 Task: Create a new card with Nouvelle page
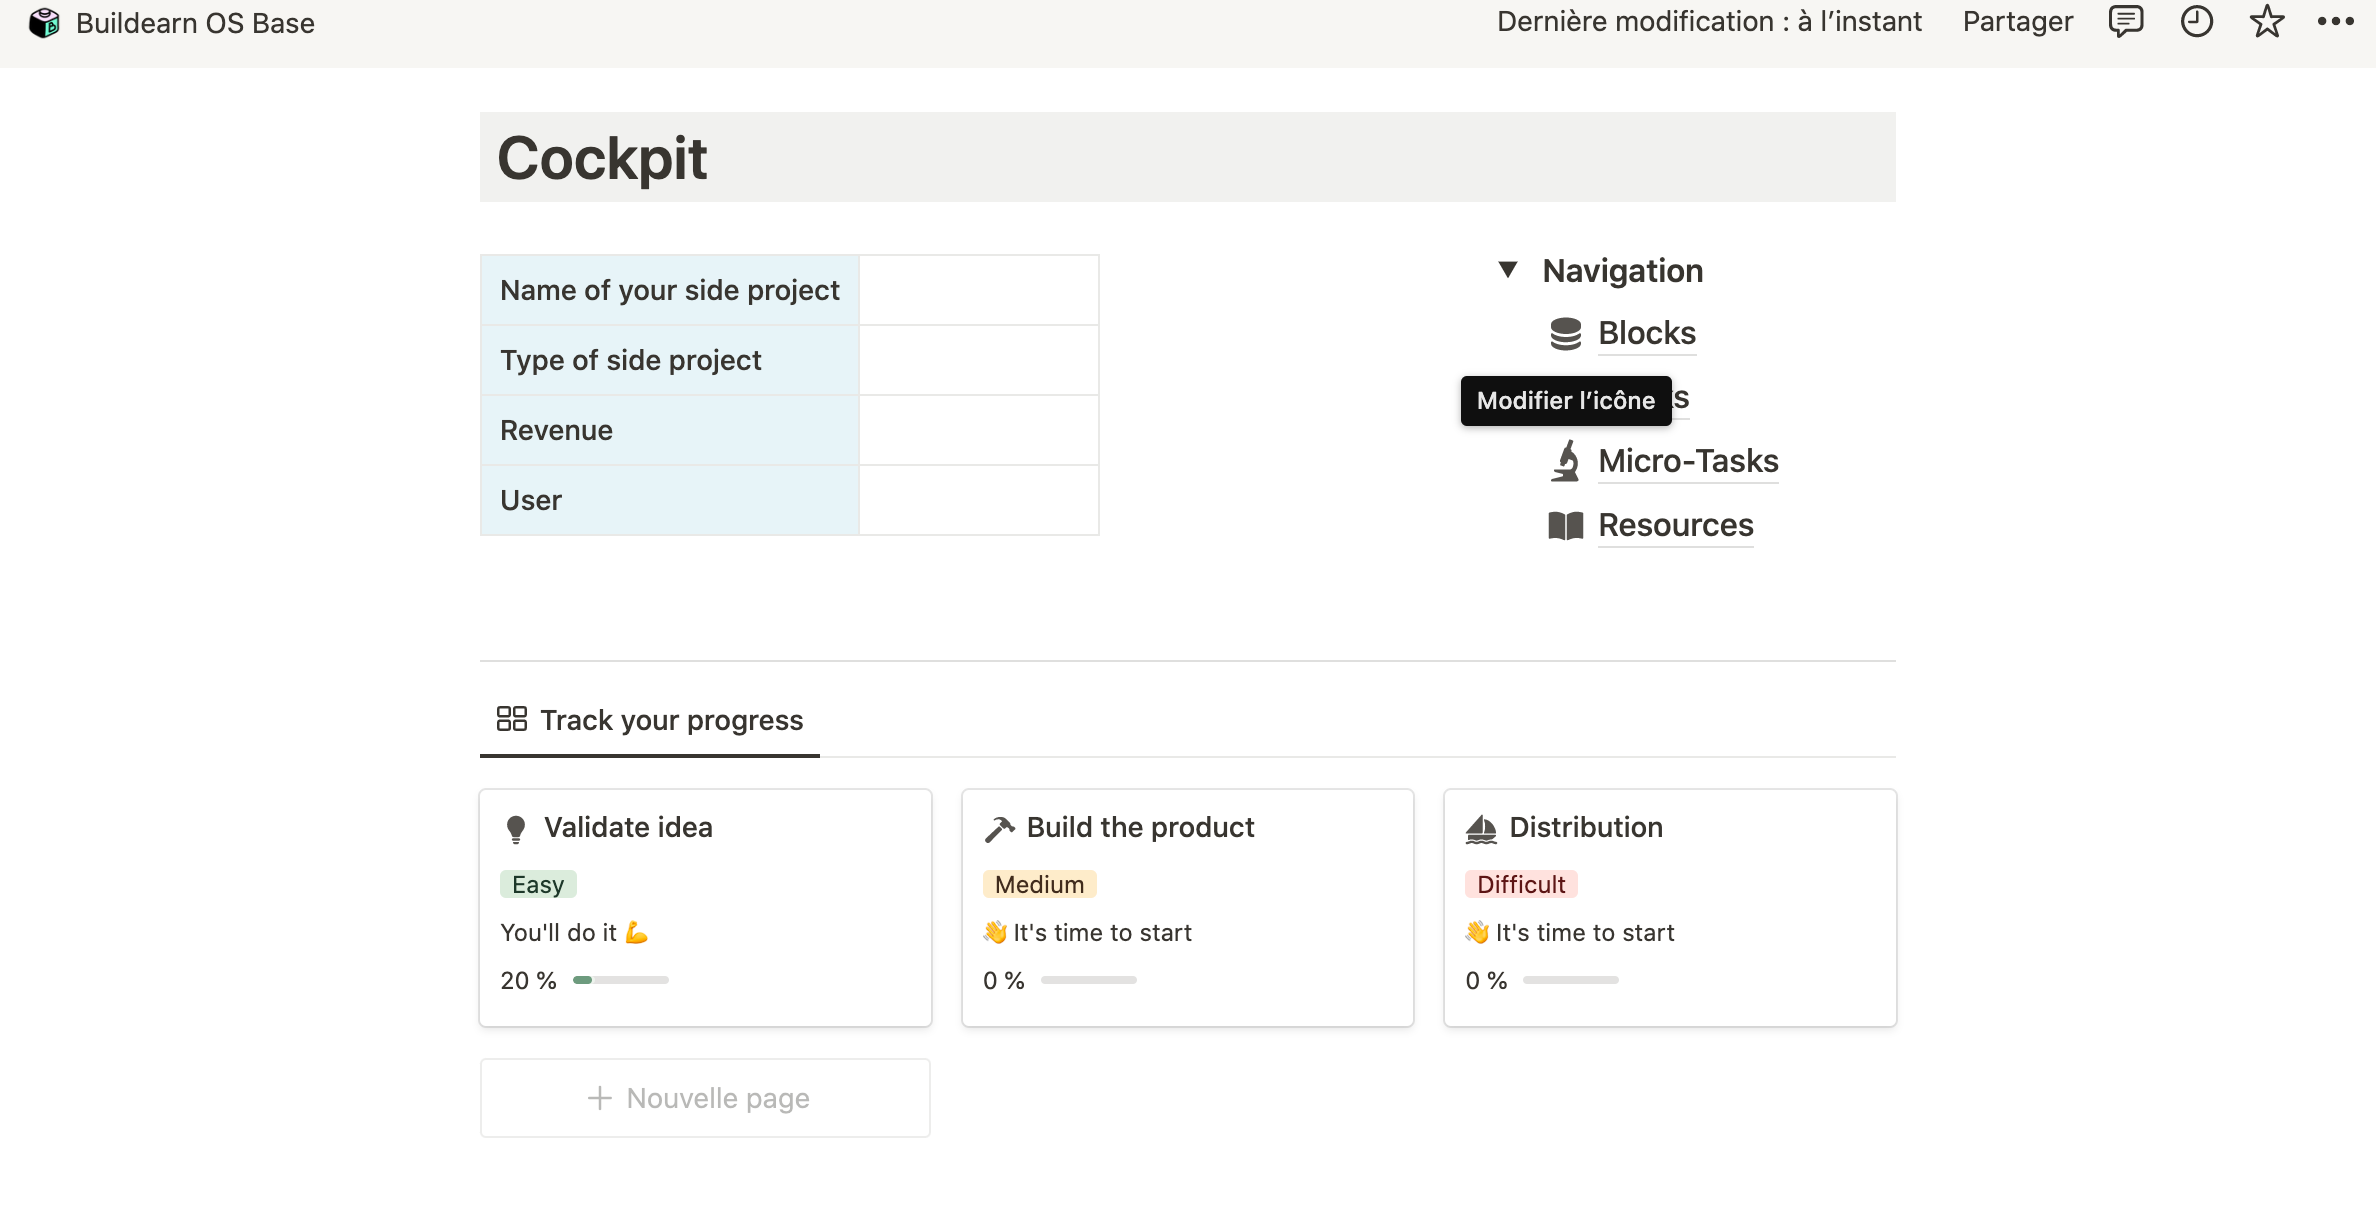(705, 1098)
